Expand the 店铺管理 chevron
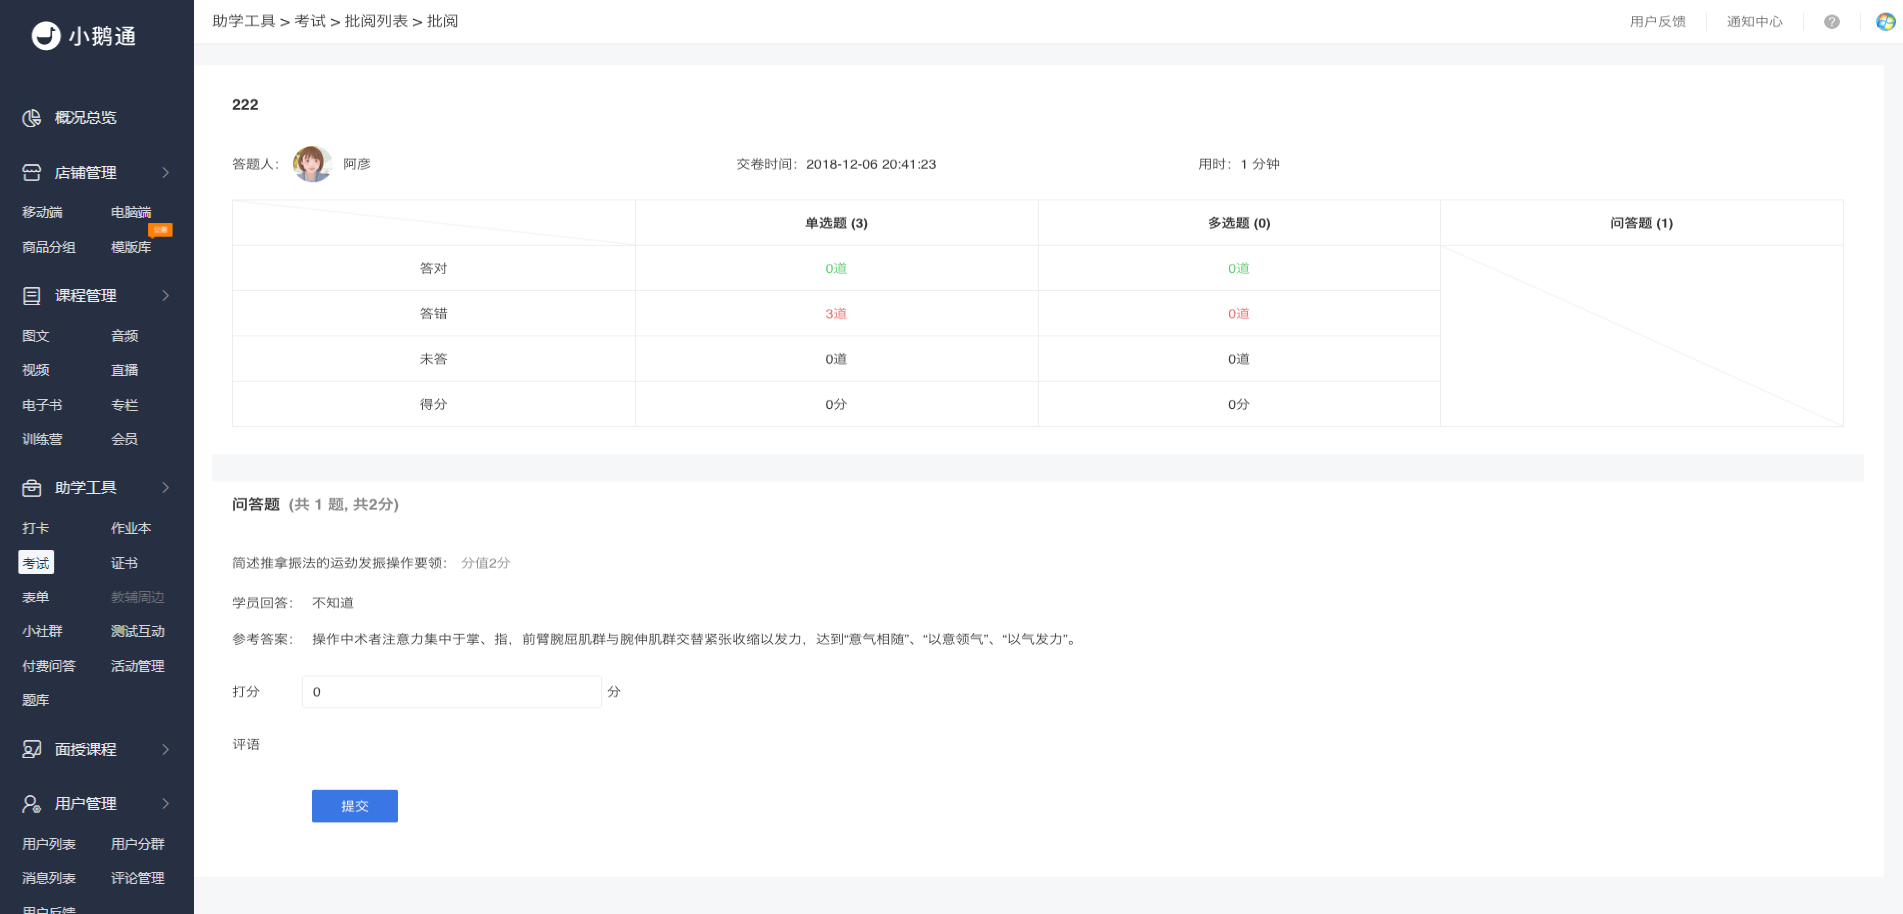 click(166, 173)
